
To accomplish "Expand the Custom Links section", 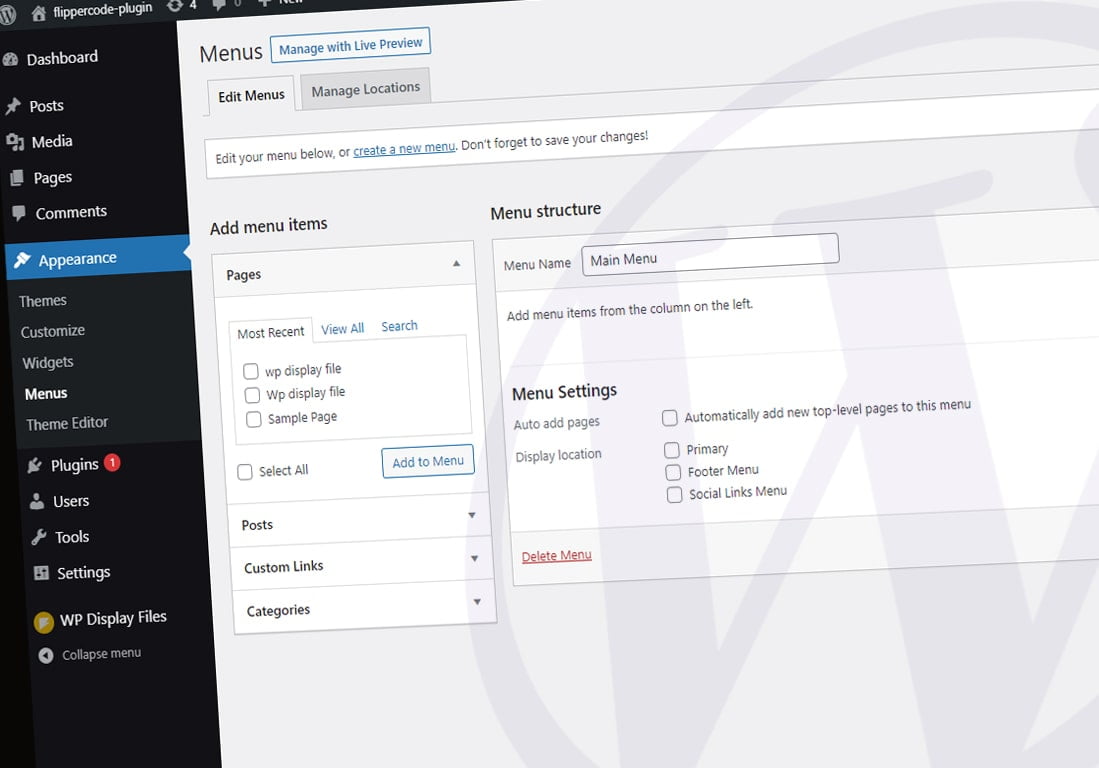I will [474, 560].
